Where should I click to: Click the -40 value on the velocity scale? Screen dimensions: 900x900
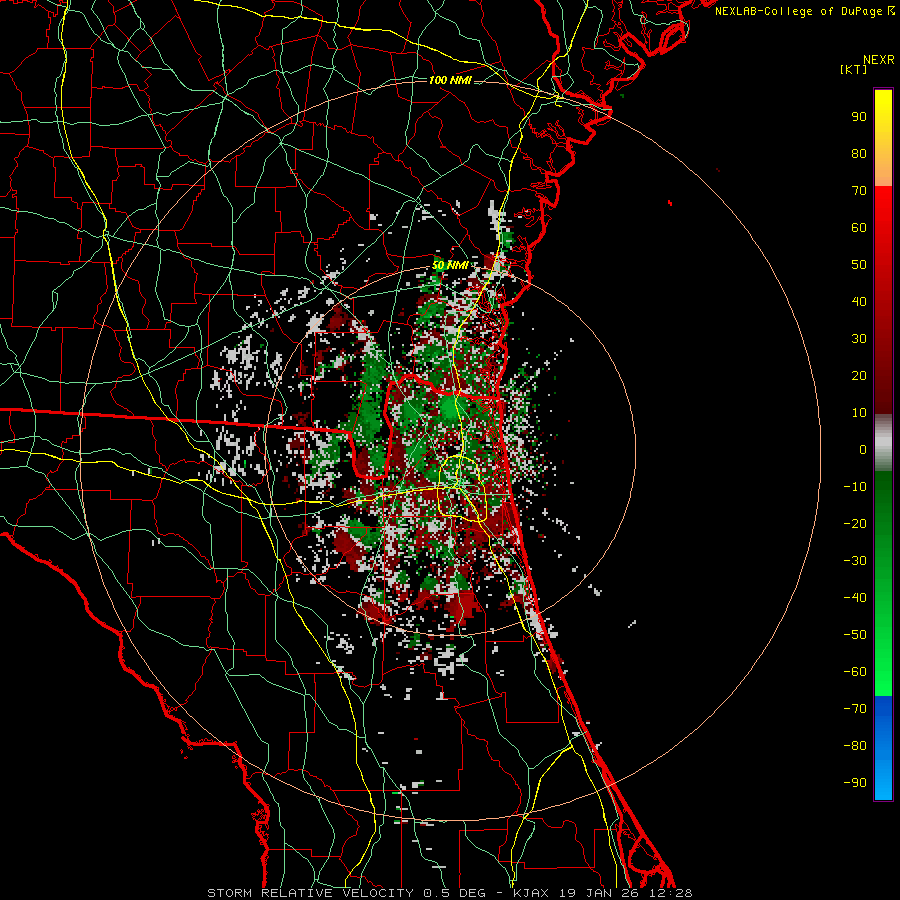tap(855, 598)
